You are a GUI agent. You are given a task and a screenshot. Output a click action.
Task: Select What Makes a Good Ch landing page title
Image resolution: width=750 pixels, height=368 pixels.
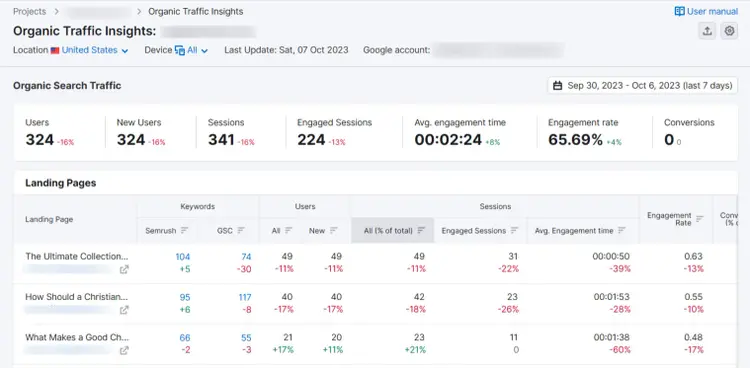(77, 338)
